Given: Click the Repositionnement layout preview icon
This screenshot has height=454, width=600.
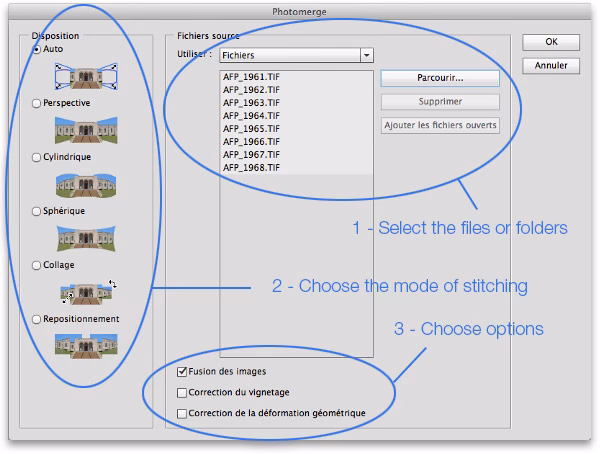Looking at the screenshot, I should 86,346.
